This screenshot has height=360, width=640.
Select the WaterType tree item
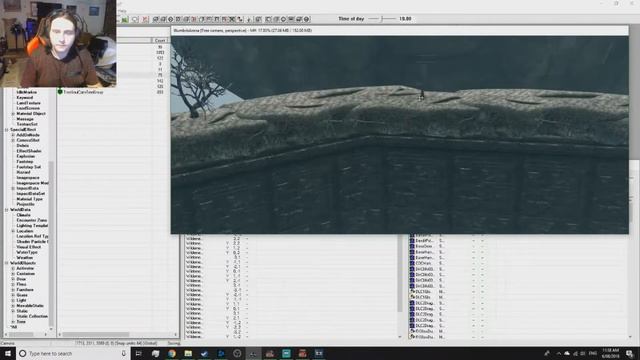click(x=27, y=252)
